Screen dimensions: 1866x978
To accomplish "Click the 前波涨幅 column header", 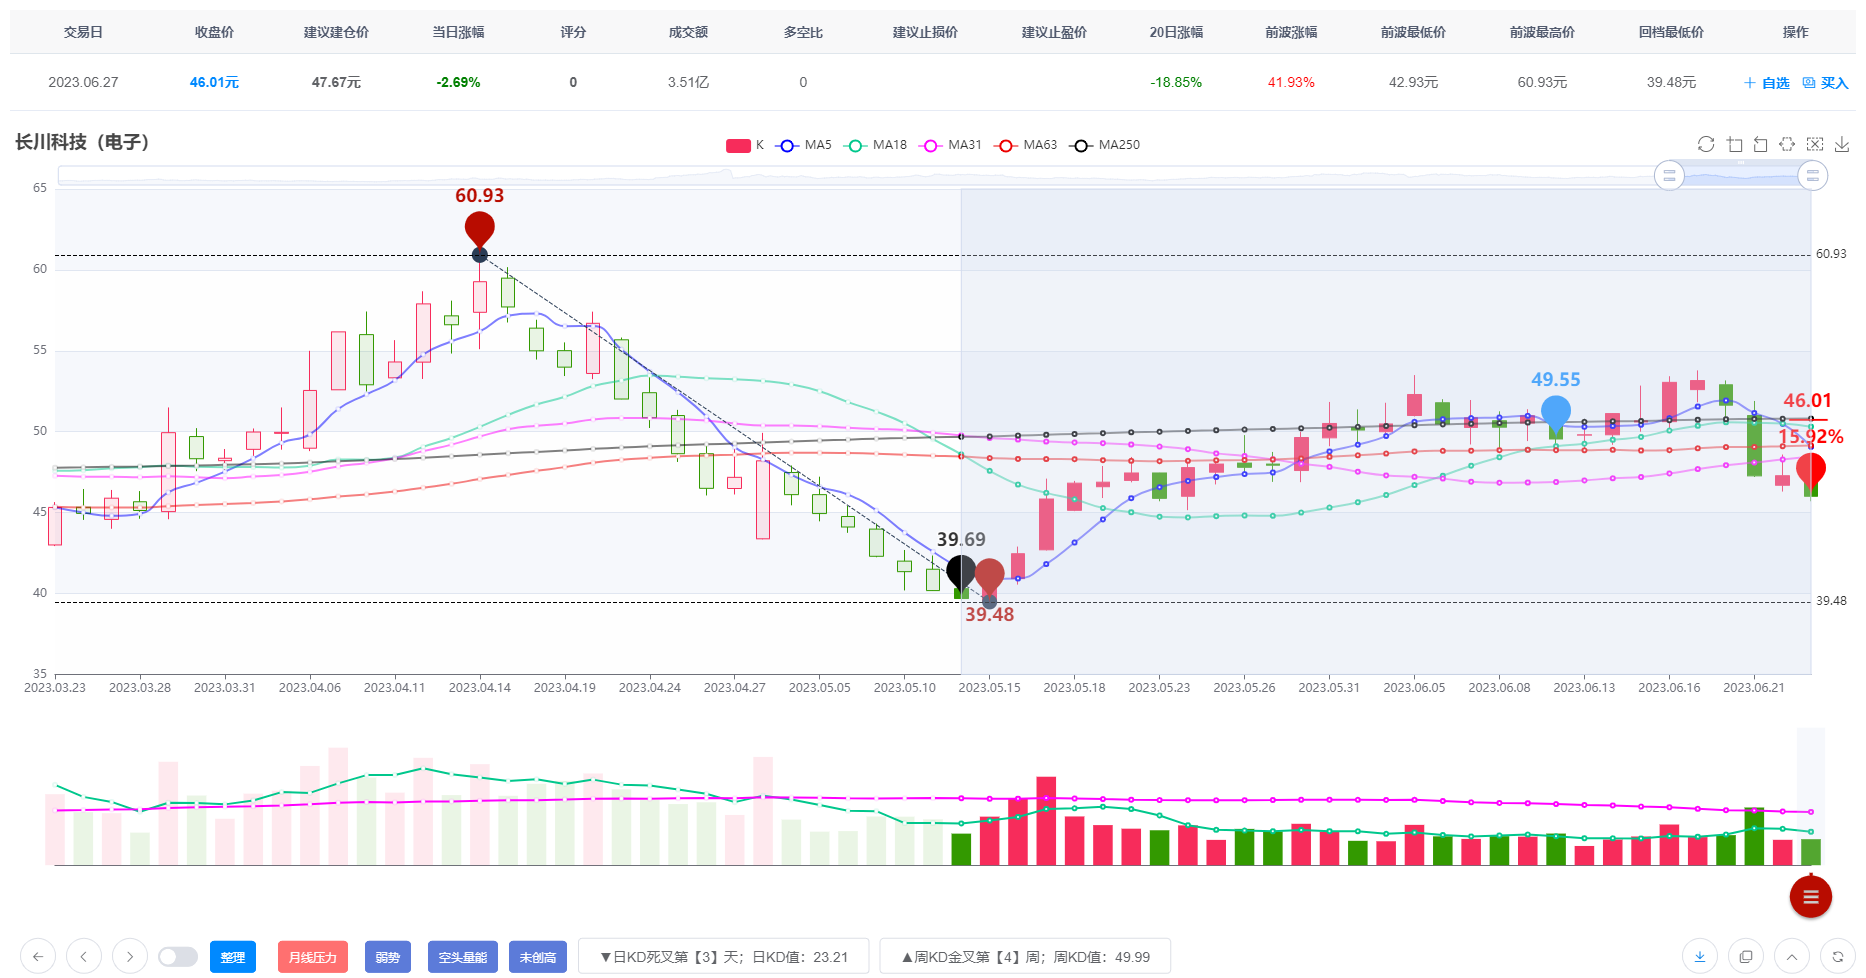I will 1291,32.
